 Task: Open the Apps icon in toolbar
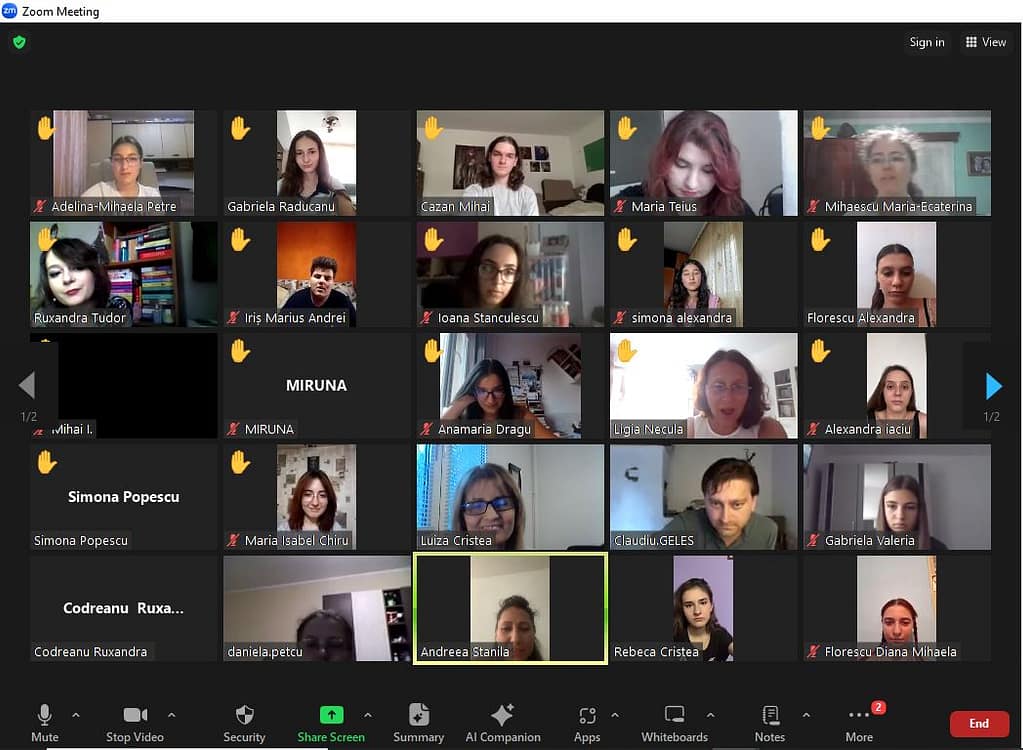587,715
